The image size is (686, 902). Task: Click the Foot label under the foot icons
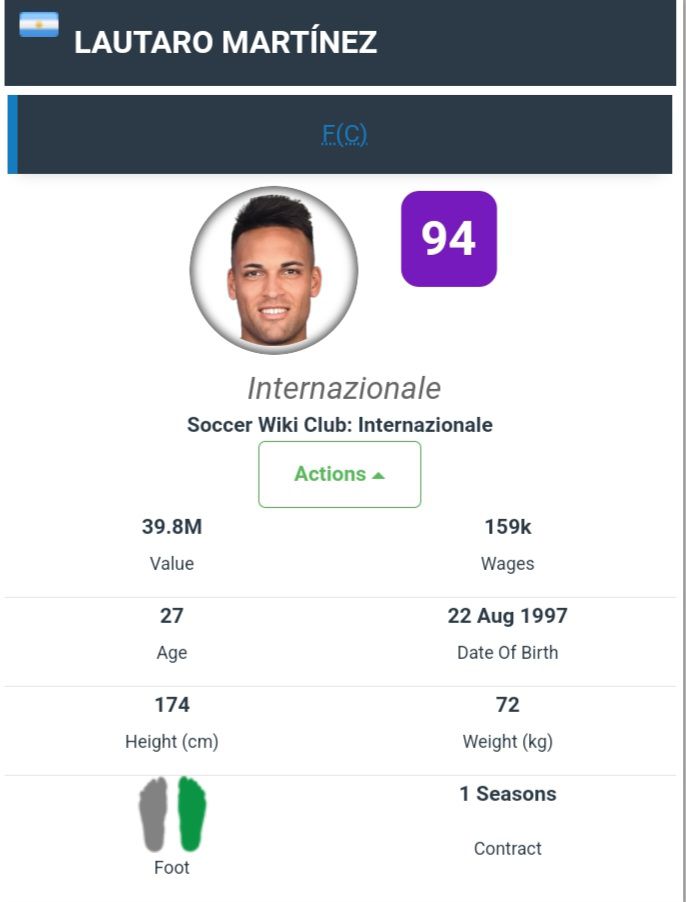pos(171,868)
